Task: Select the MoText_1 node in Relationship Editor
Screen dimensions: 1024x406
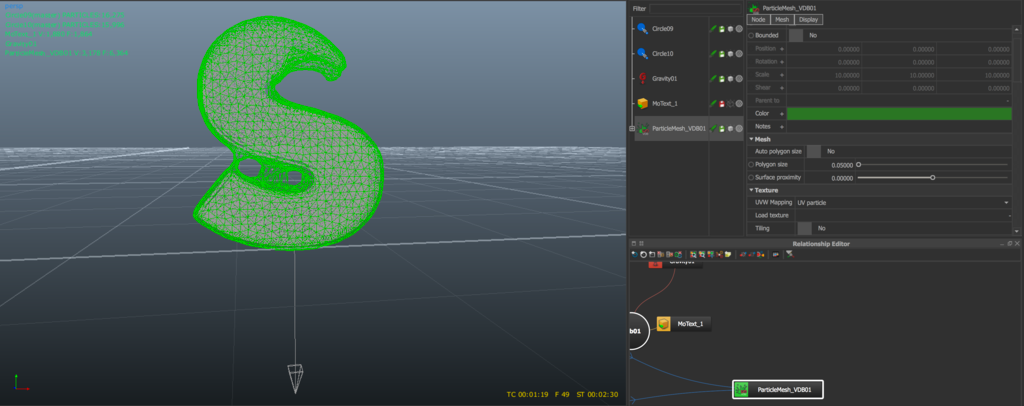Action: pos(683,324)
